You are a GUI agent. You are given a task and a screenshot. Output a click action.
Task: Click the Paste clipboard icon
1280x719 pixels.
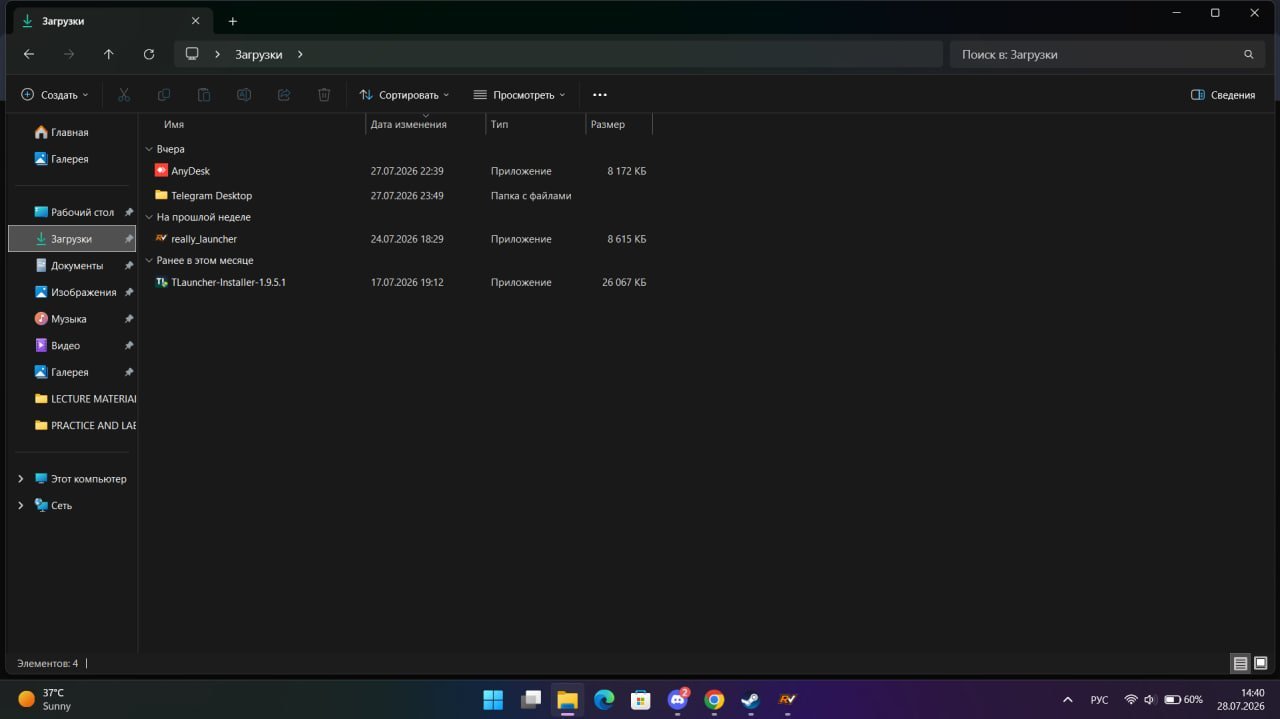tap(204, 95)
